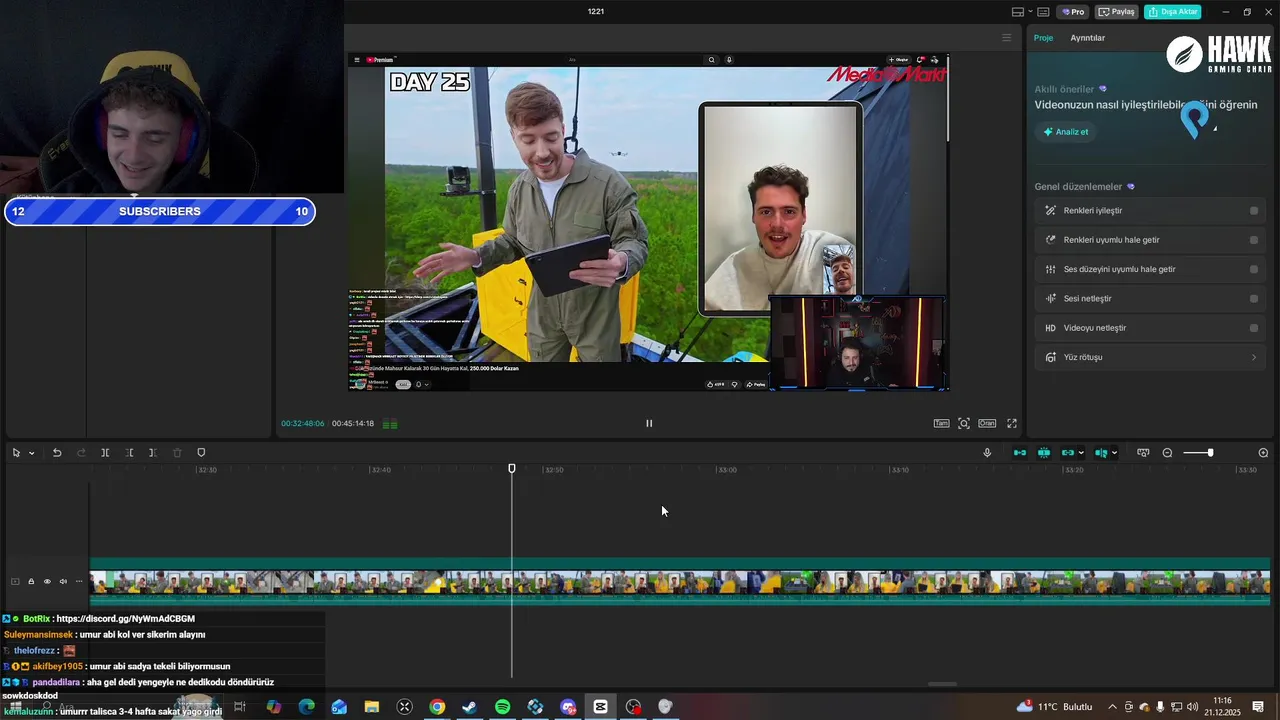The width and height of the screenshot is (1280, 720).
Task: Delete the clip part right of playhead
Action: coord(153,453)
